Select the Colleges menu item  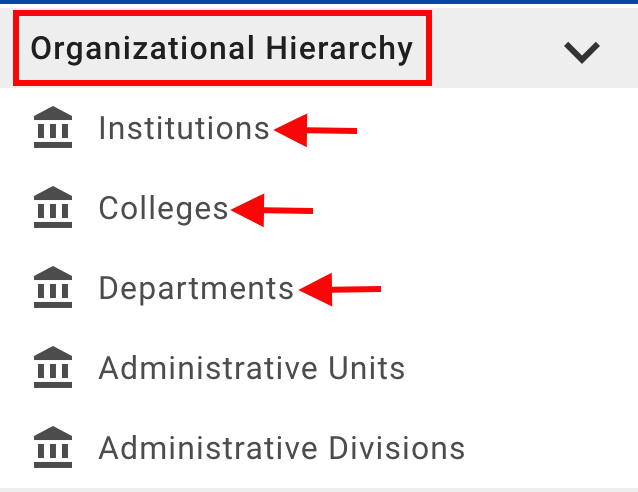click(164, 209)
